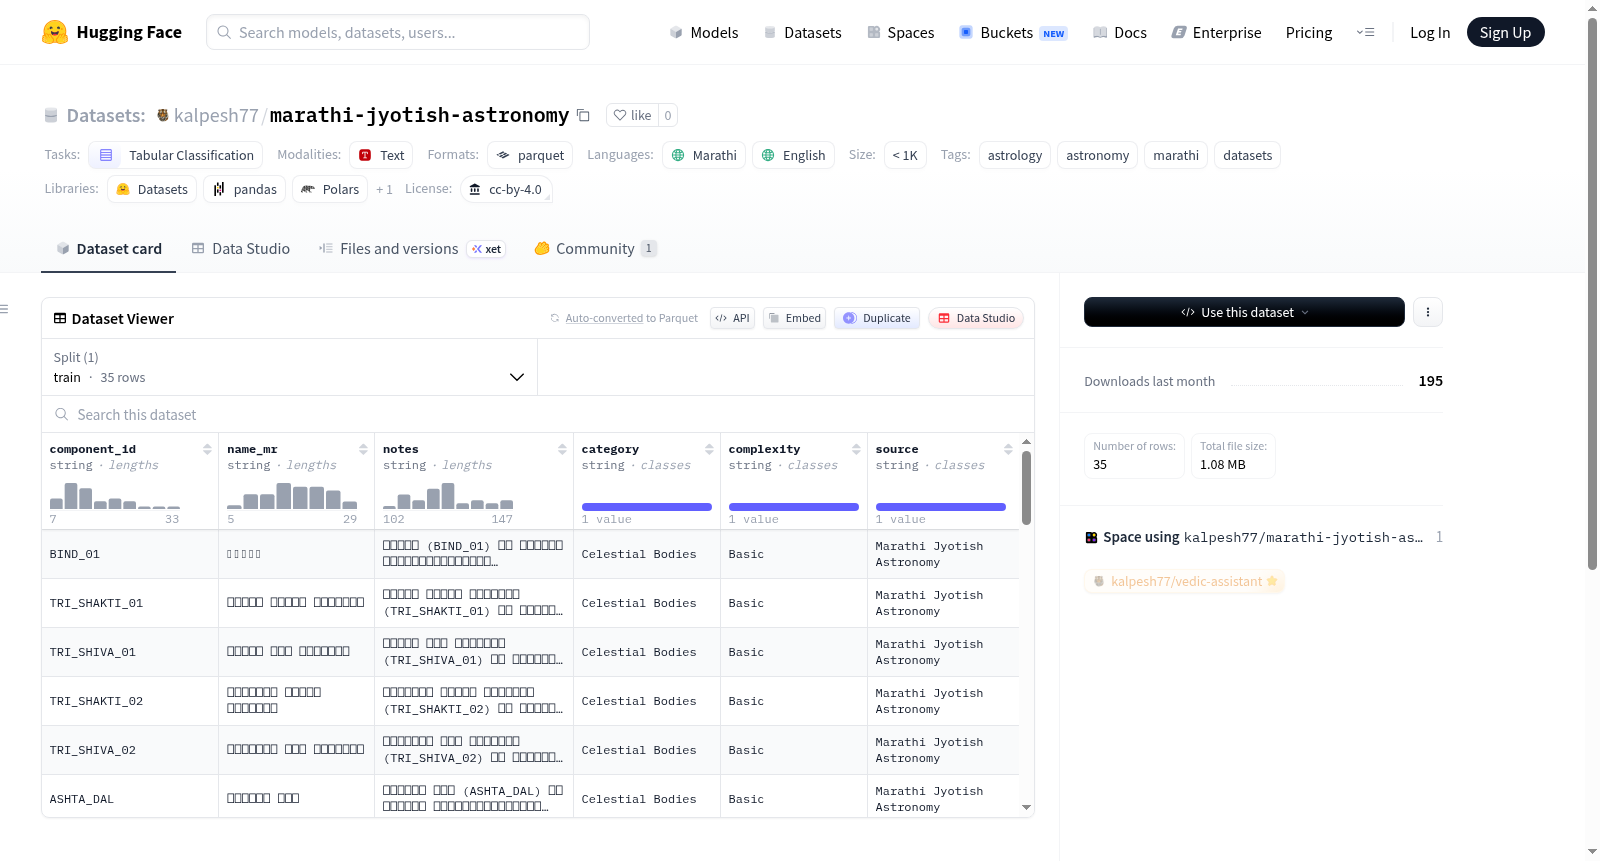
Task: Click the pandas library tag
Action: tap(245, 189)
